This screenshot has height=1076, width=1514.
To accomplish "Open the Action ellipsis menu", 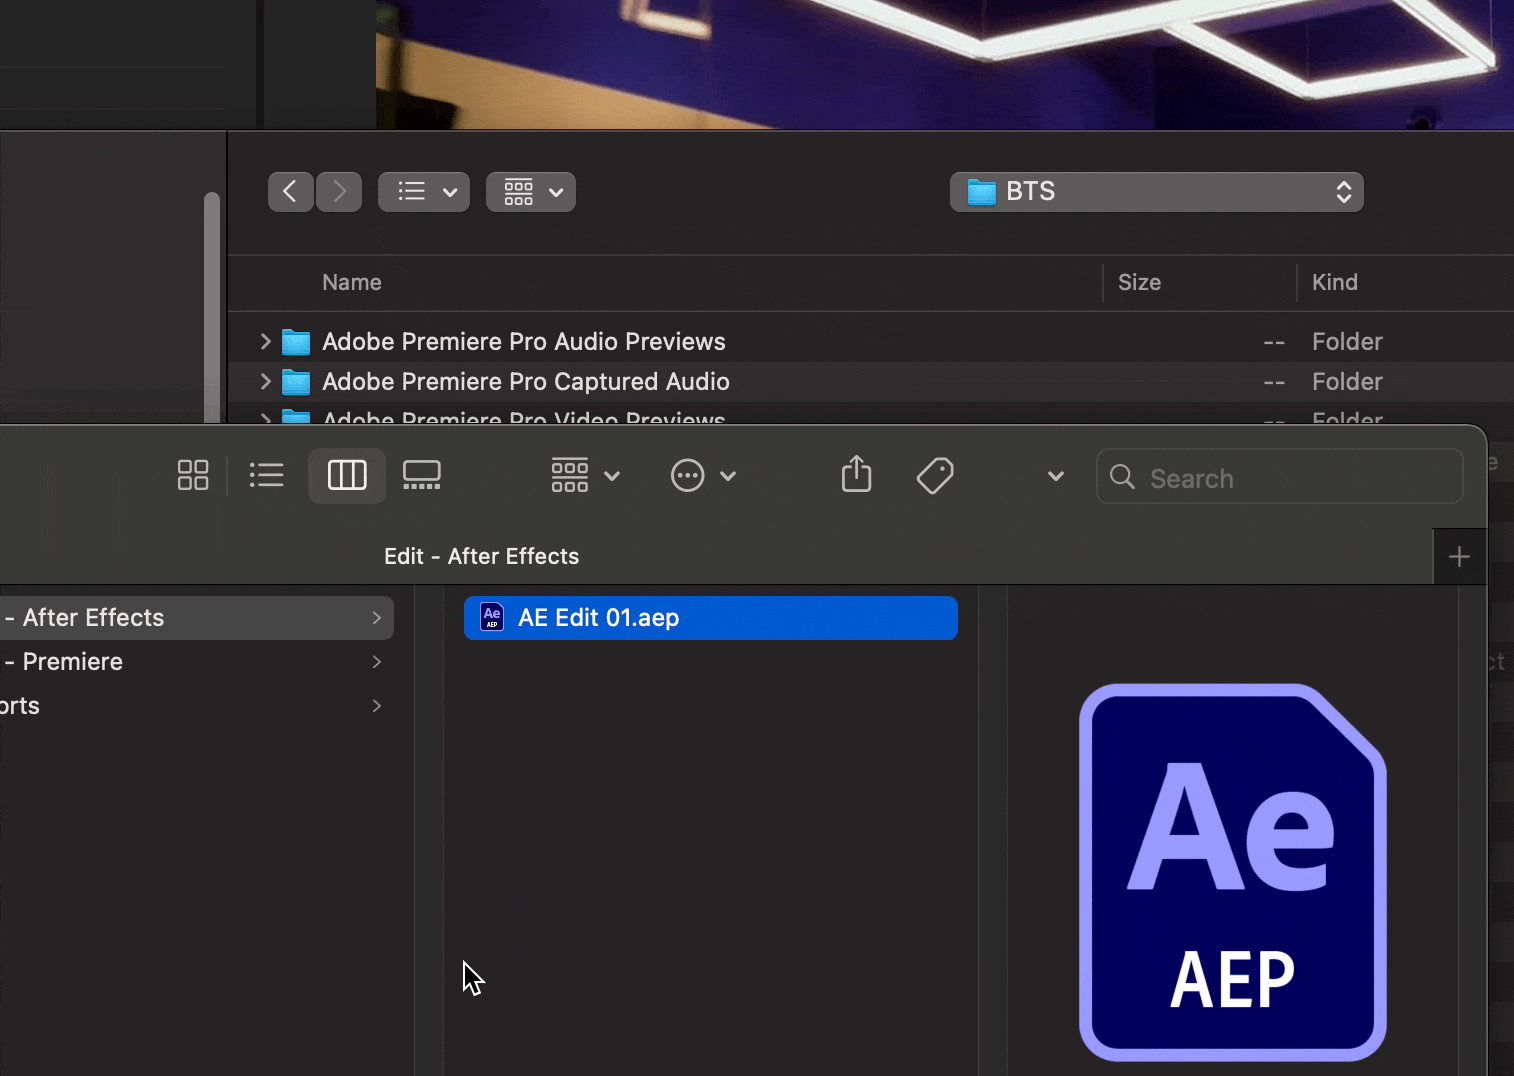I will (703, 476).
